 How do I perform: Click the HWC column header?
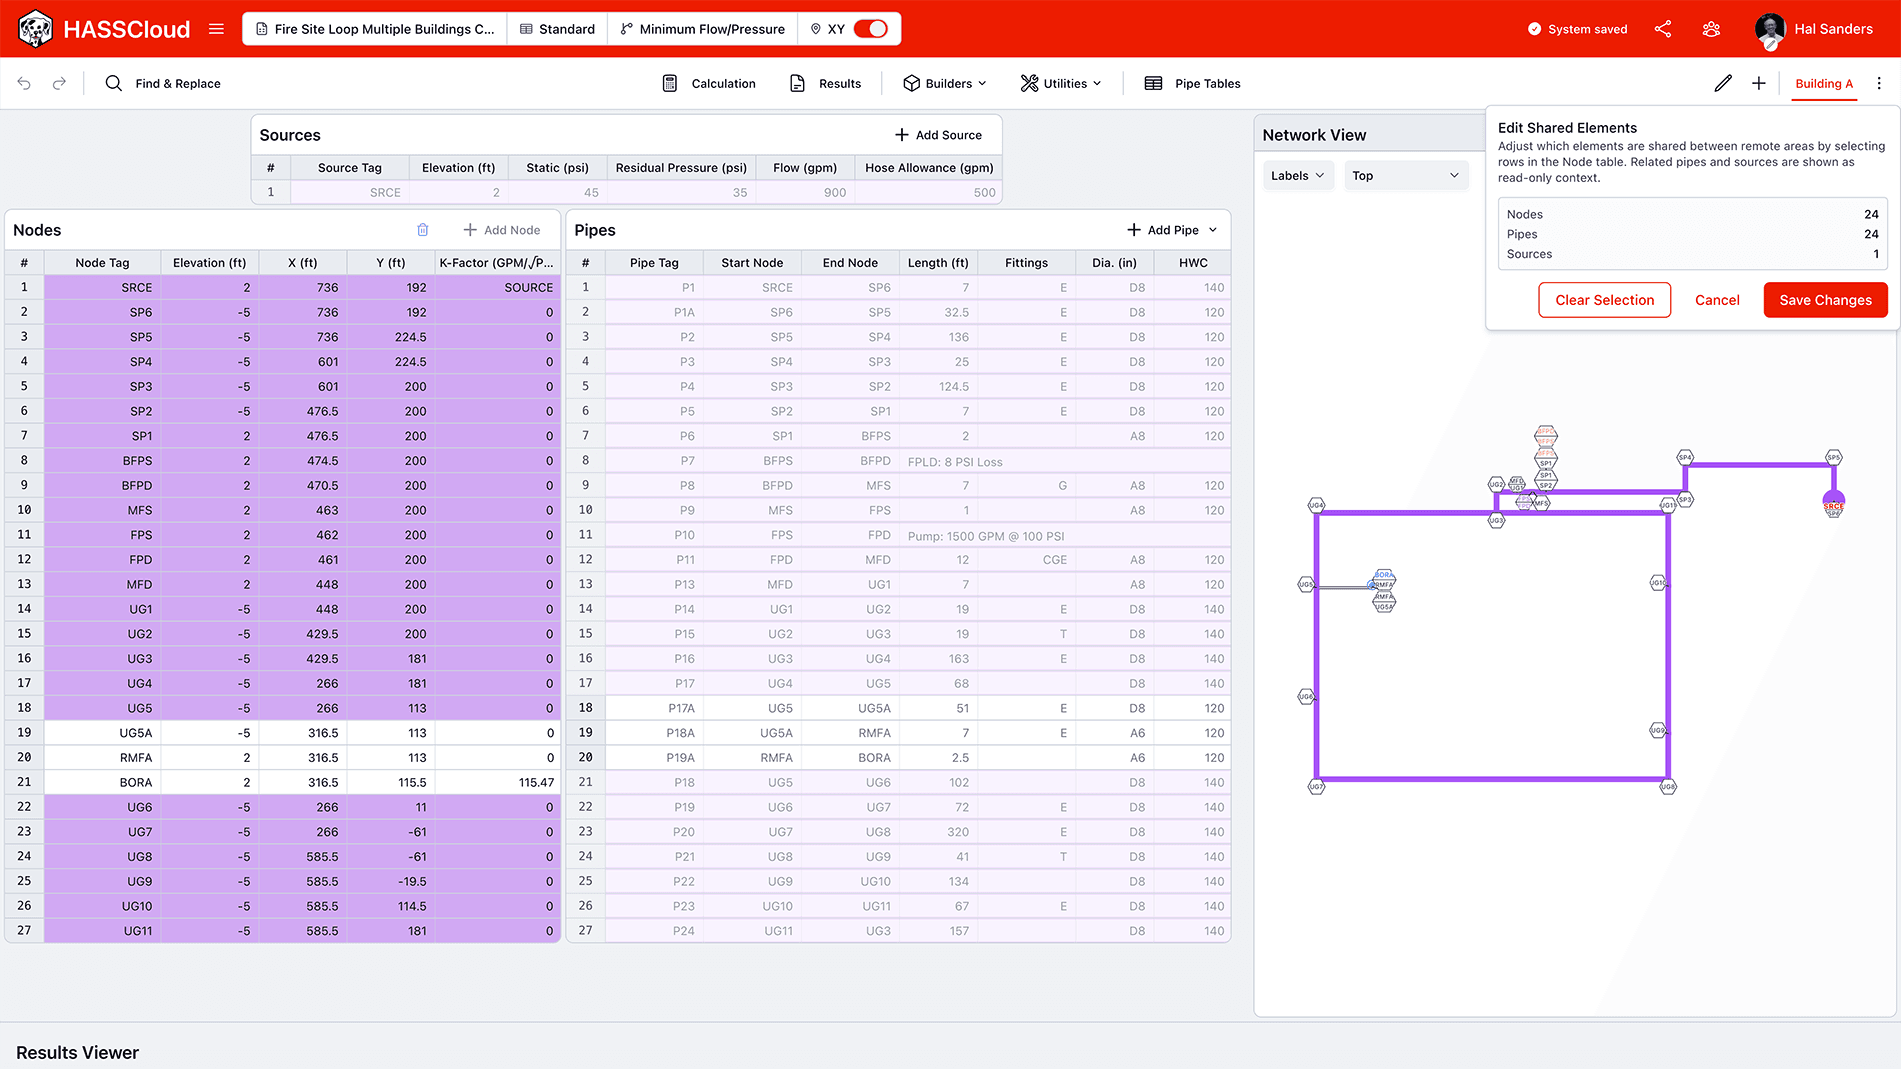tap(1192, 263)
